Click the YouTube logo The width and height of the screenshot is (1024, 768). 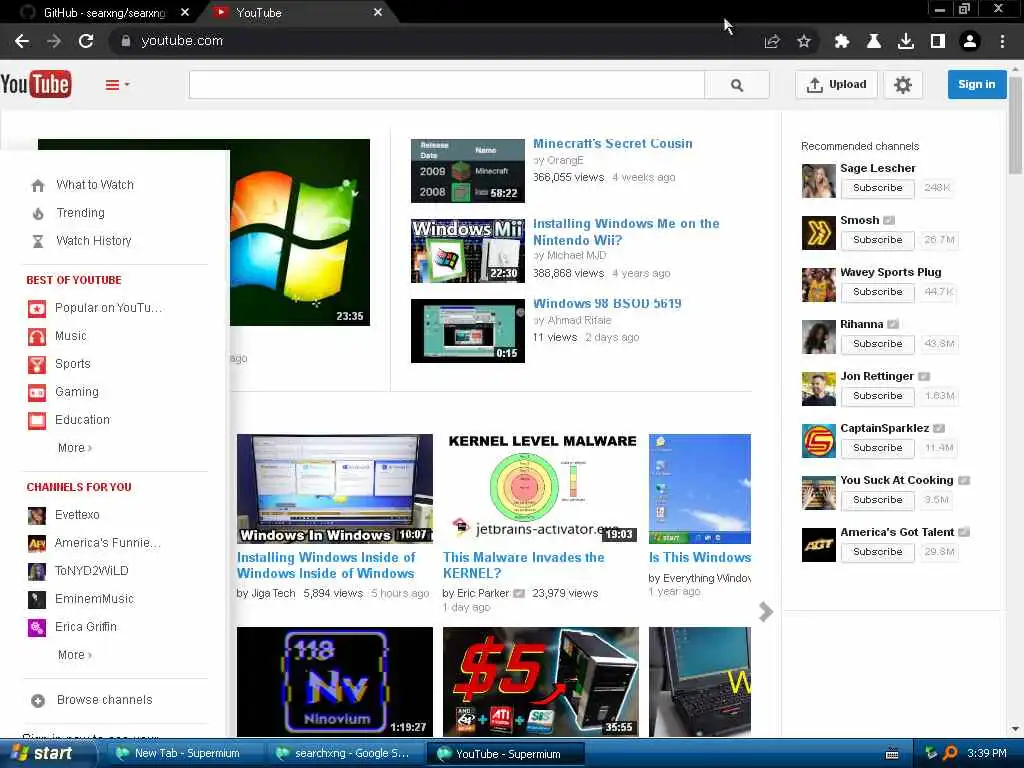pos(36,84)
